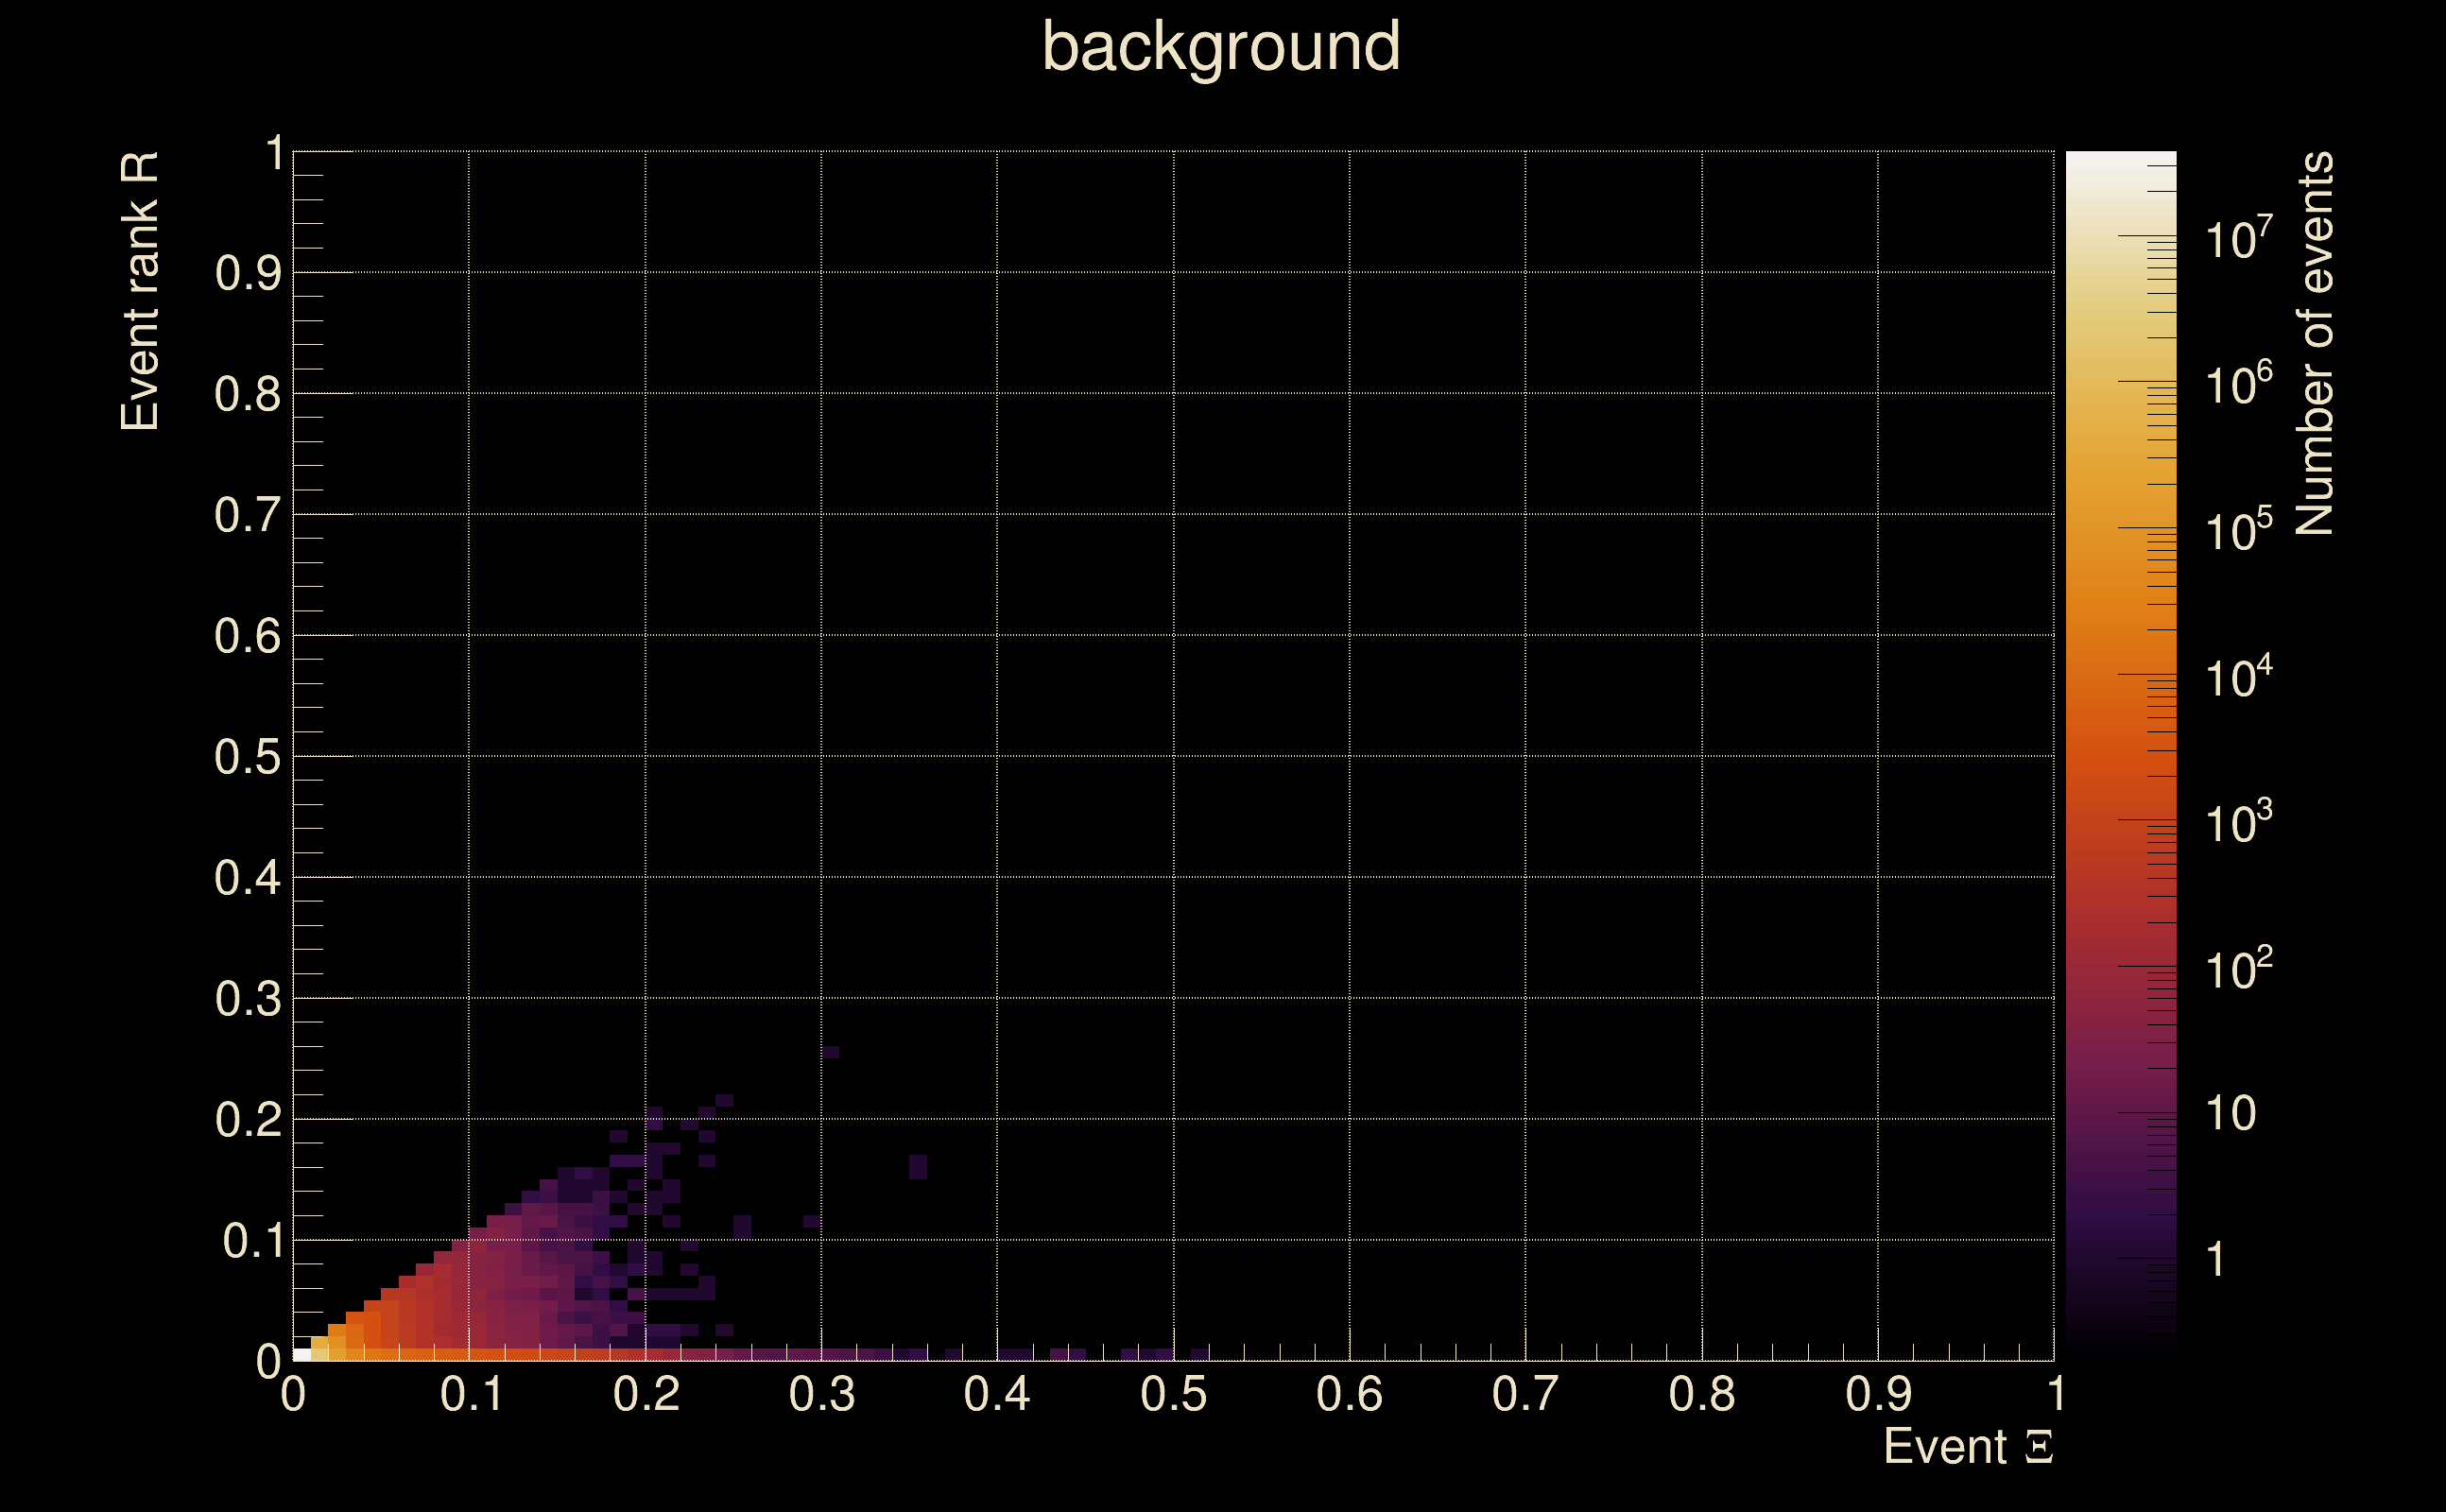2446x1512 pixels.
Task: Click the x-axis tick label 0.9
Action: pos(1878,1395)
